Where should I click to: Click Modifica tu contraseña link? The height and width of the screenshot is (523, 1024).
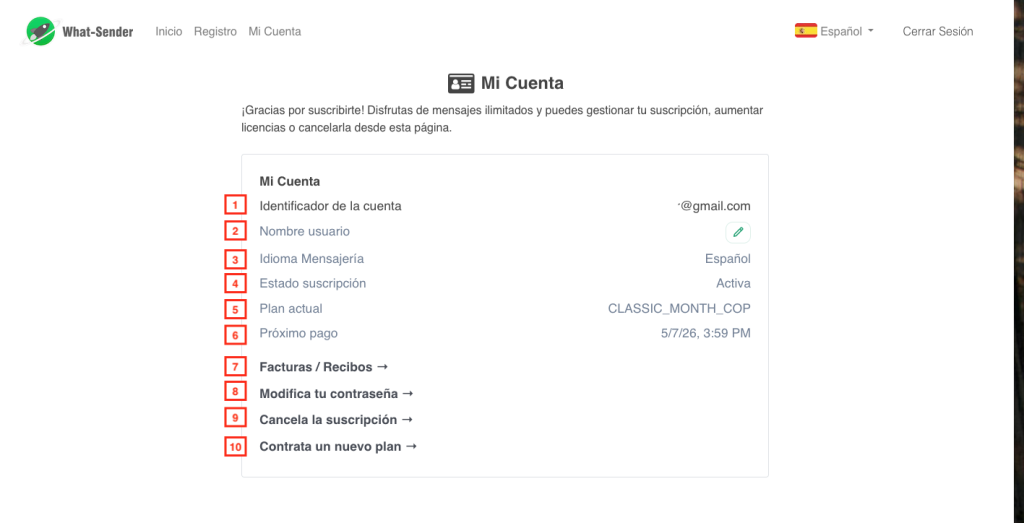[336, 394]
